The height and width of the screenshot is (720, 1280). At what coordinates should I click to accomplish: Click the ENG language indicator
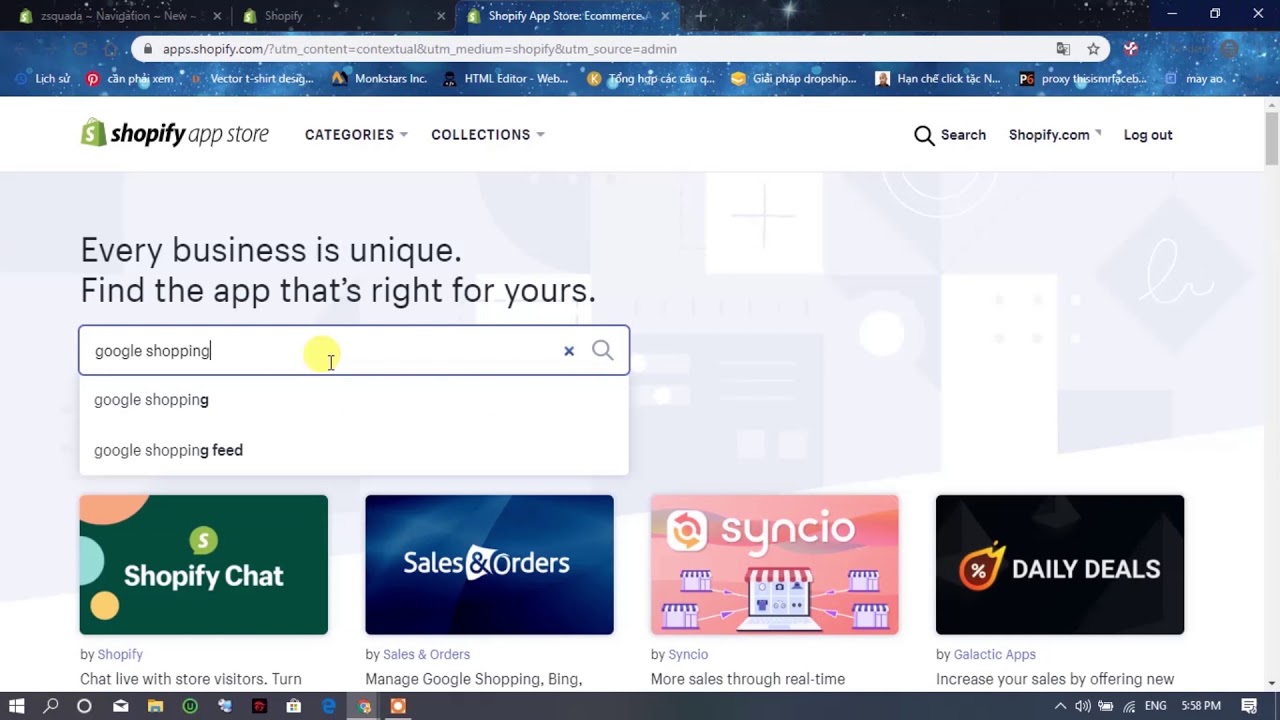click(1155, 706)
